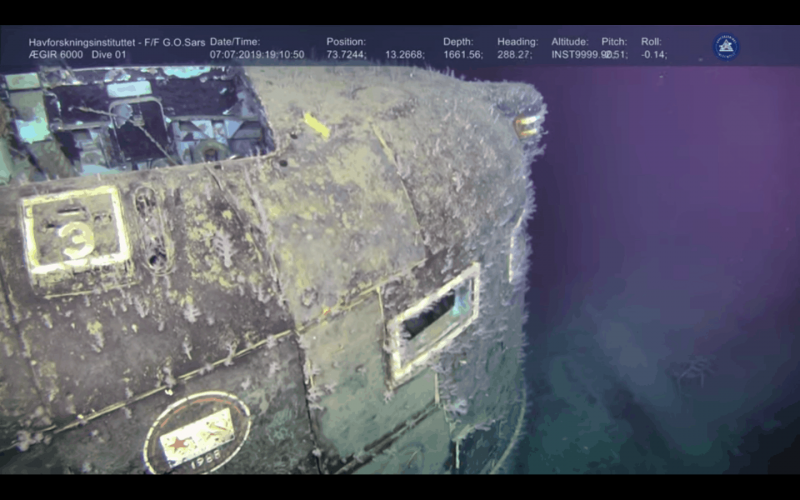
Task: Click the institute logo in the overlay bar
Action: pyautogui.click(x=726, y=46)
